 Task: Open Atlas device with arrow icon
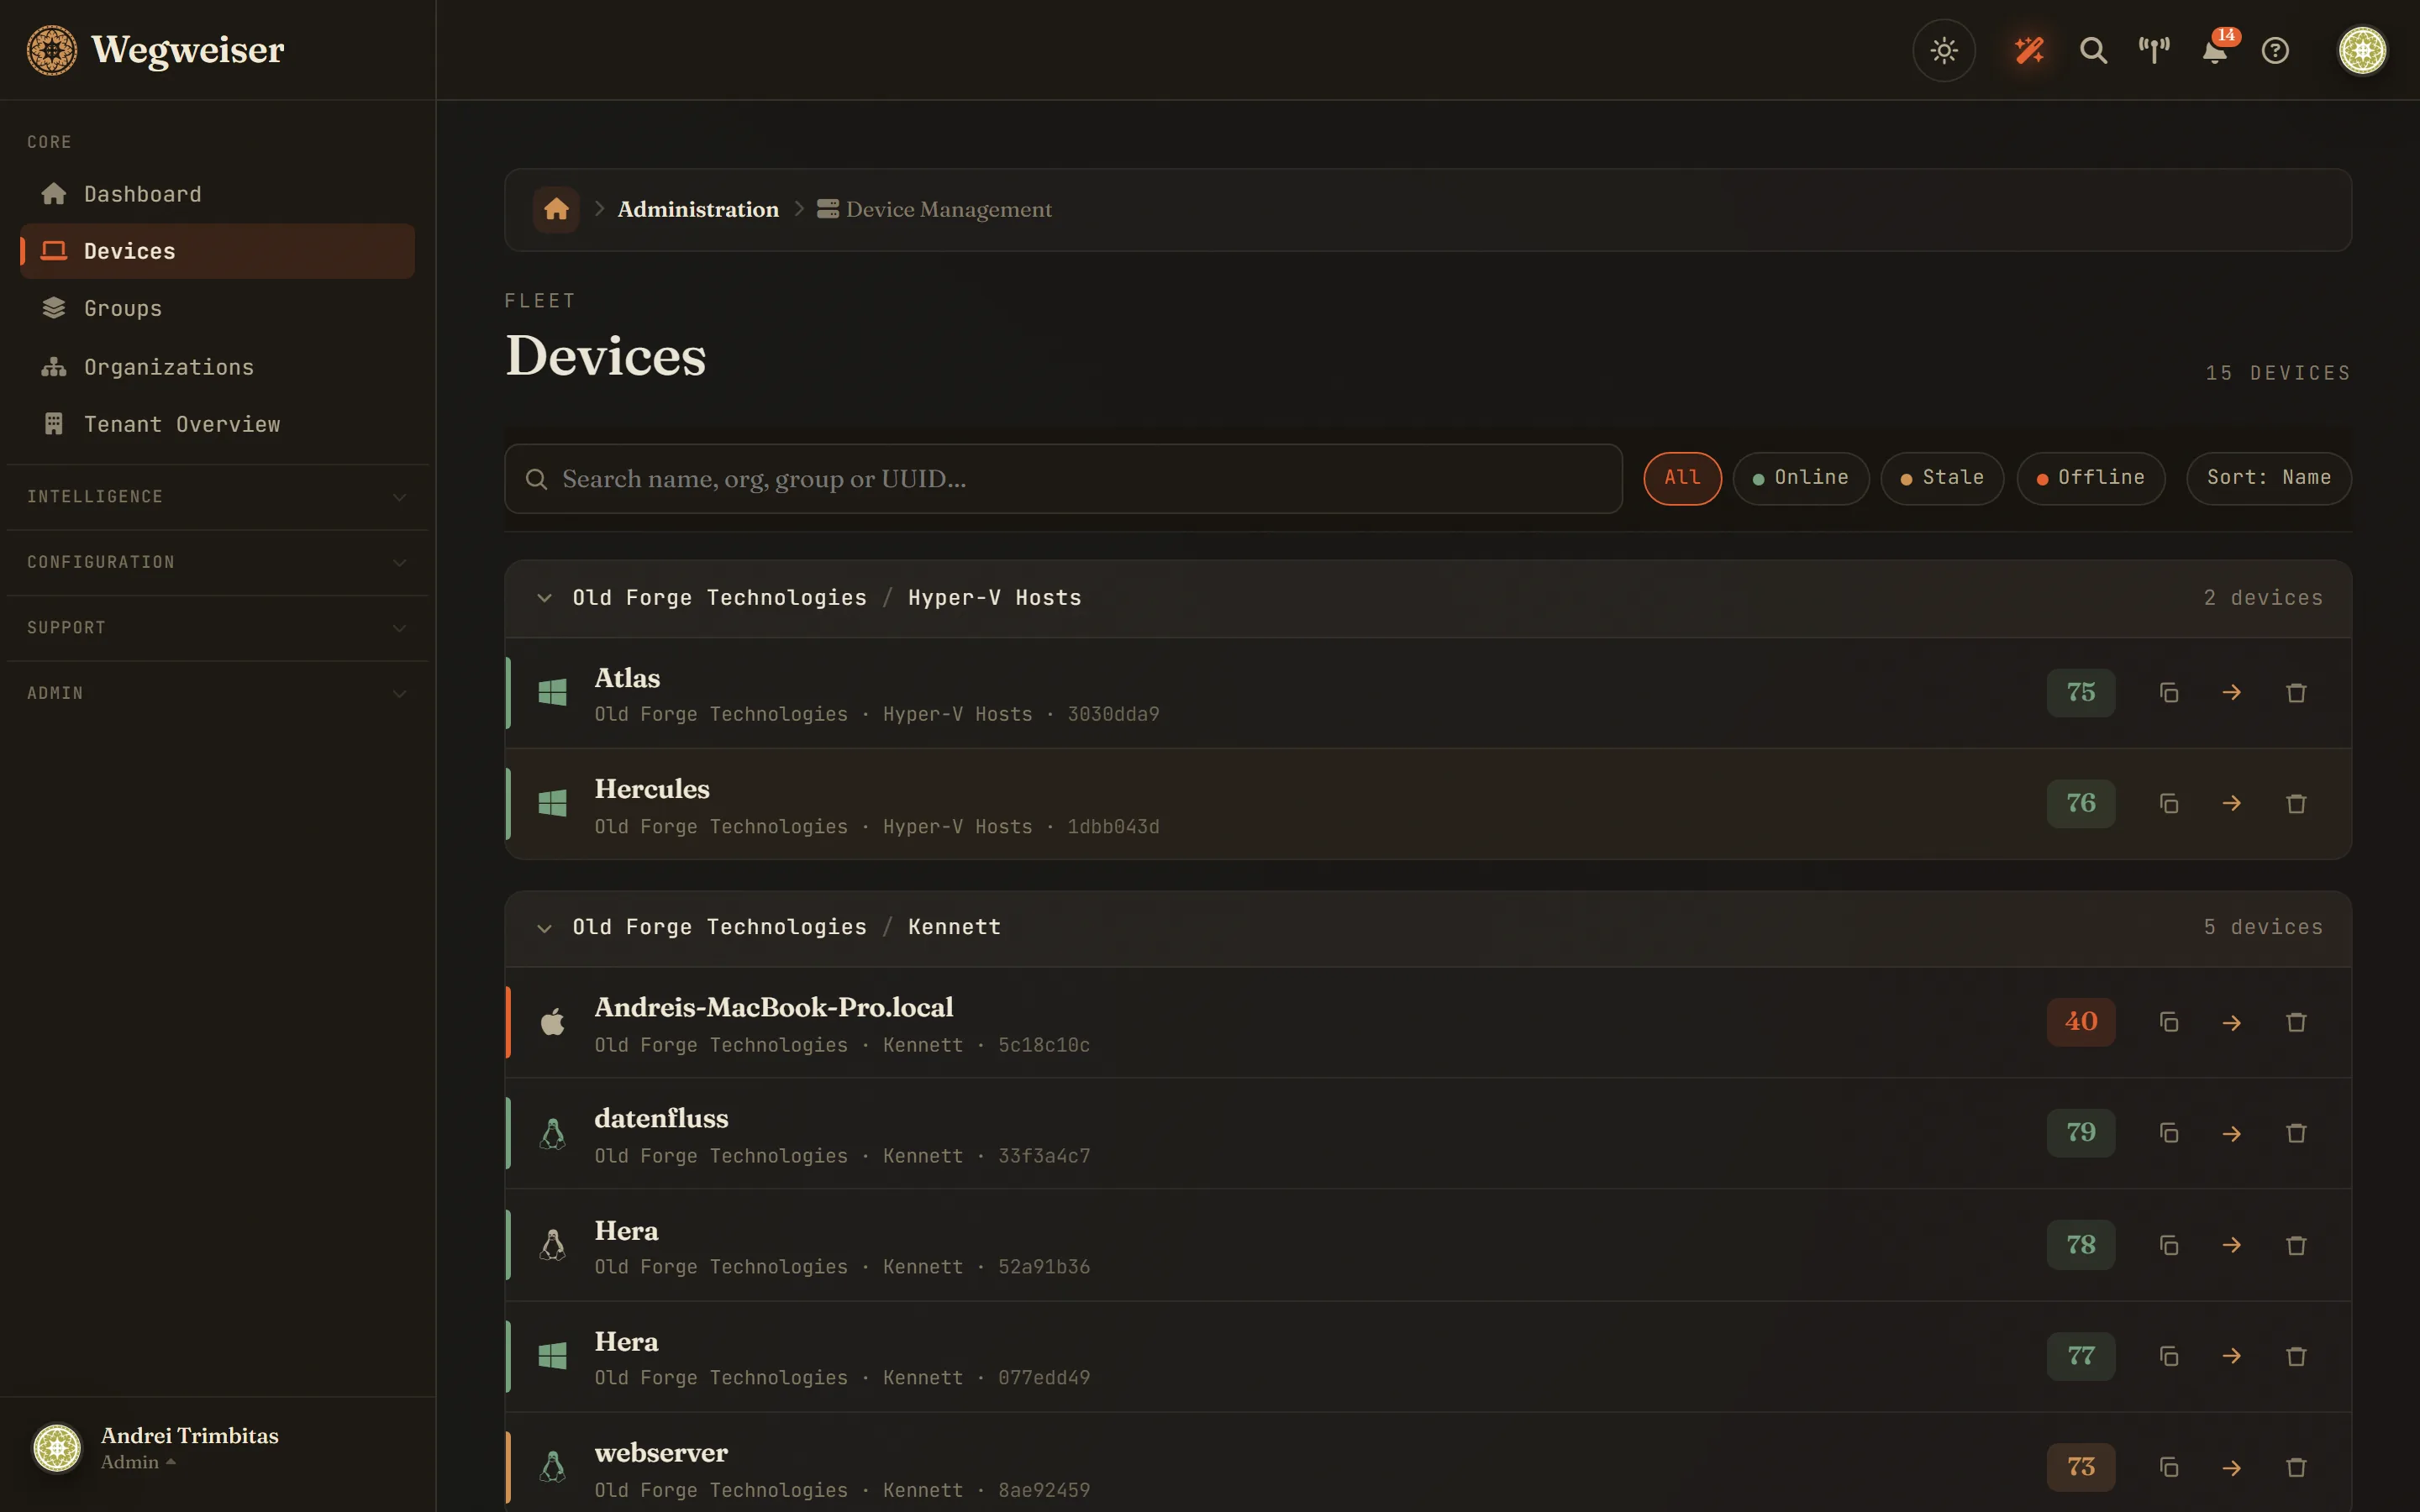tap(2232, 693)
